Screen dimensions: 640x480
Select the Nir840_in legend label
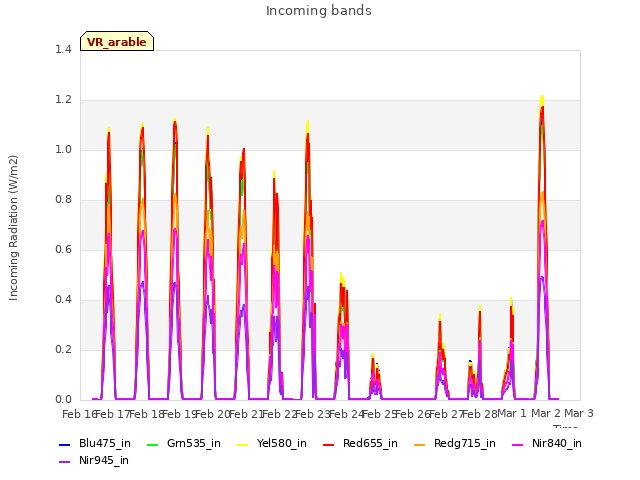(557, 444)
